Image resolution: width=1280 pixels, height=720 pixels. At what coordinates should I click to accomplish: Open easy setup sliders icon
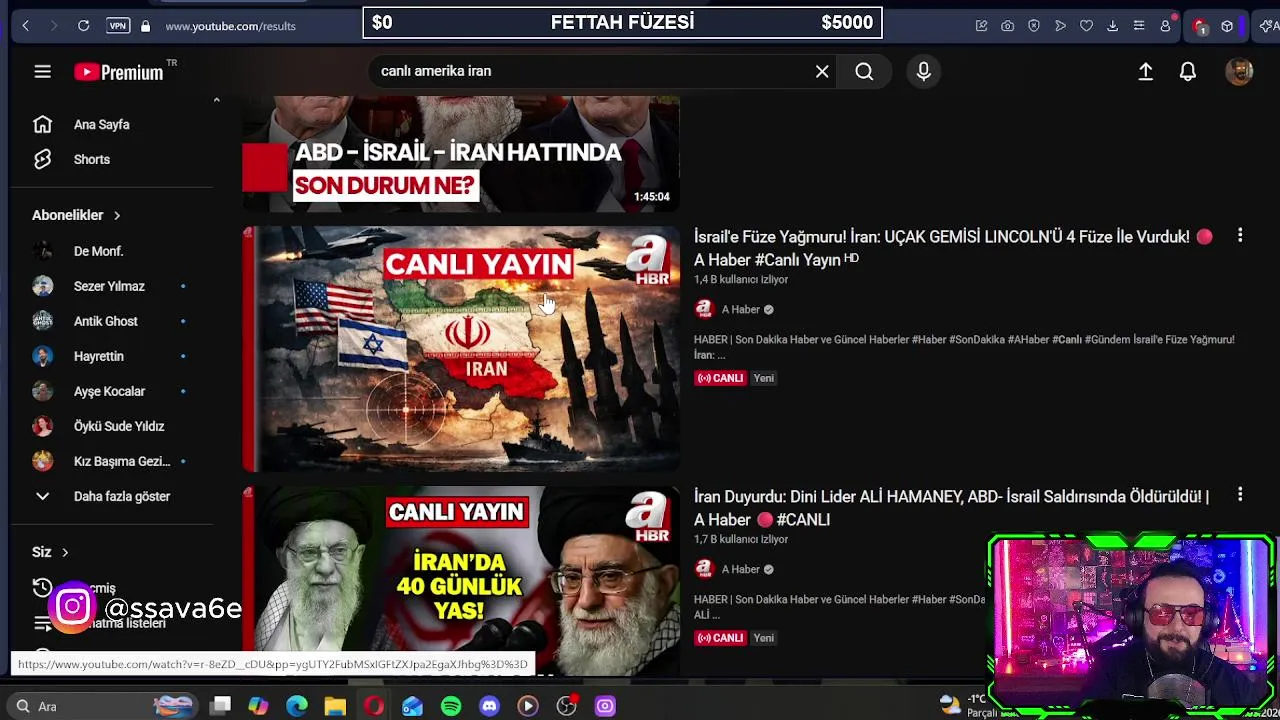pos(1138,26)
